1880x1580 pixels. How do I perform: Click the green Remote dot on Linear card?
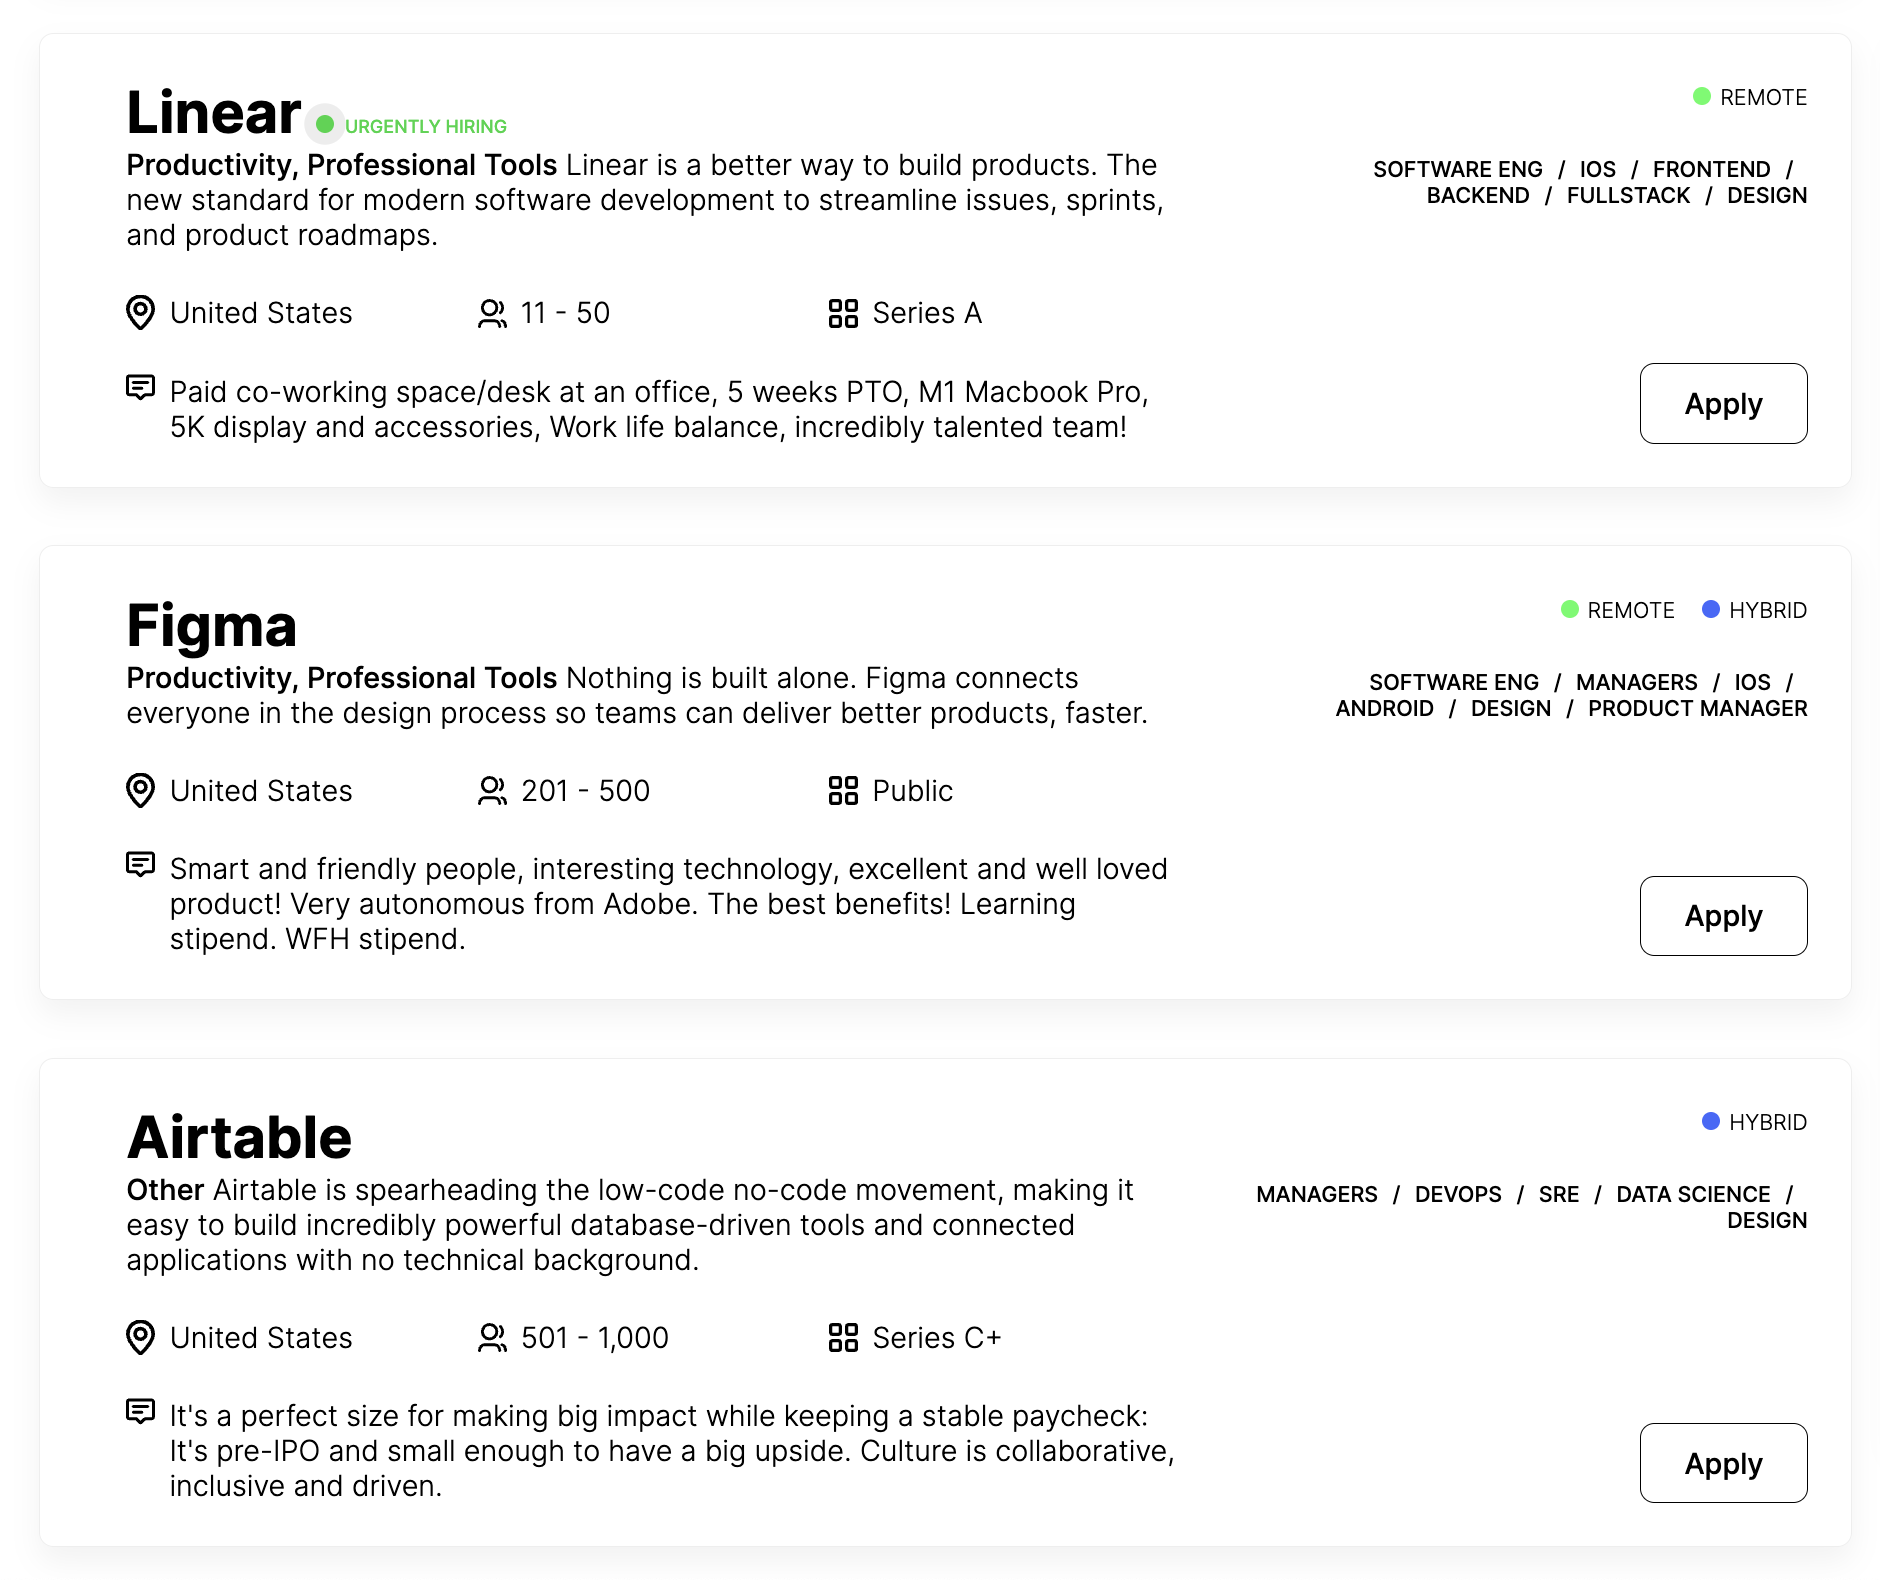1702,96
